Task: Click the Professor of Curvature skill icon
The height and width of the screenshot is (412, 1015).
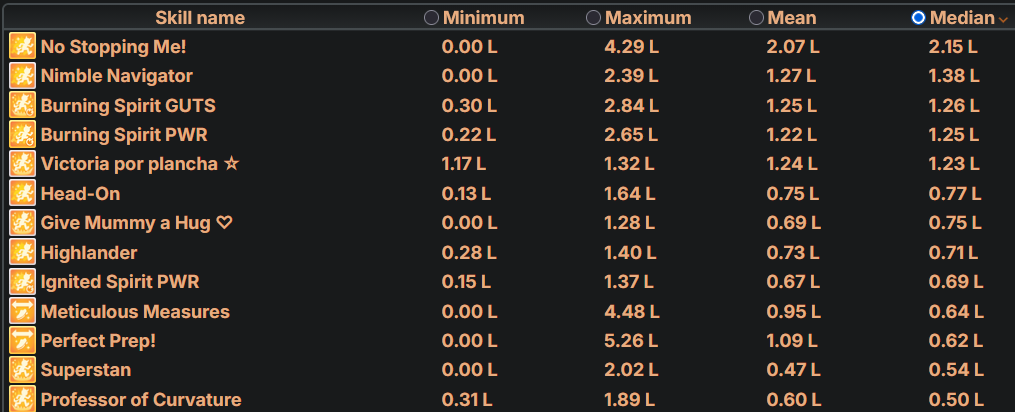Action: point(22,399)
